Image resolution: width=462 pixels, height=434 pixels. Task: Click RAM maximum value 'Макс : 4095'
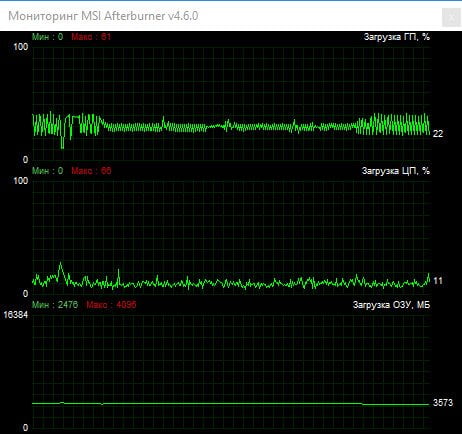click(x=111, y=305)
